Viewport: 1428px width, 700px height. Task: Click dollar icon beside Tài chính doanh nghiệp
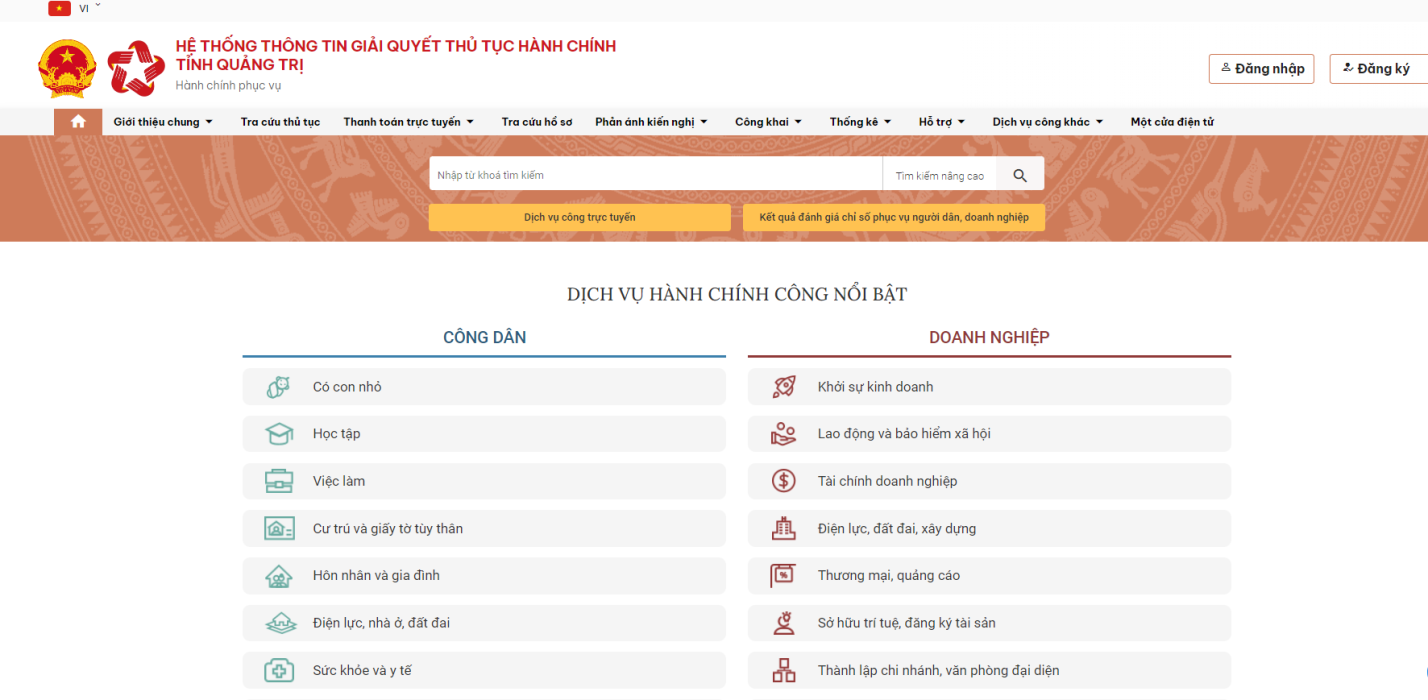(784, 481)
